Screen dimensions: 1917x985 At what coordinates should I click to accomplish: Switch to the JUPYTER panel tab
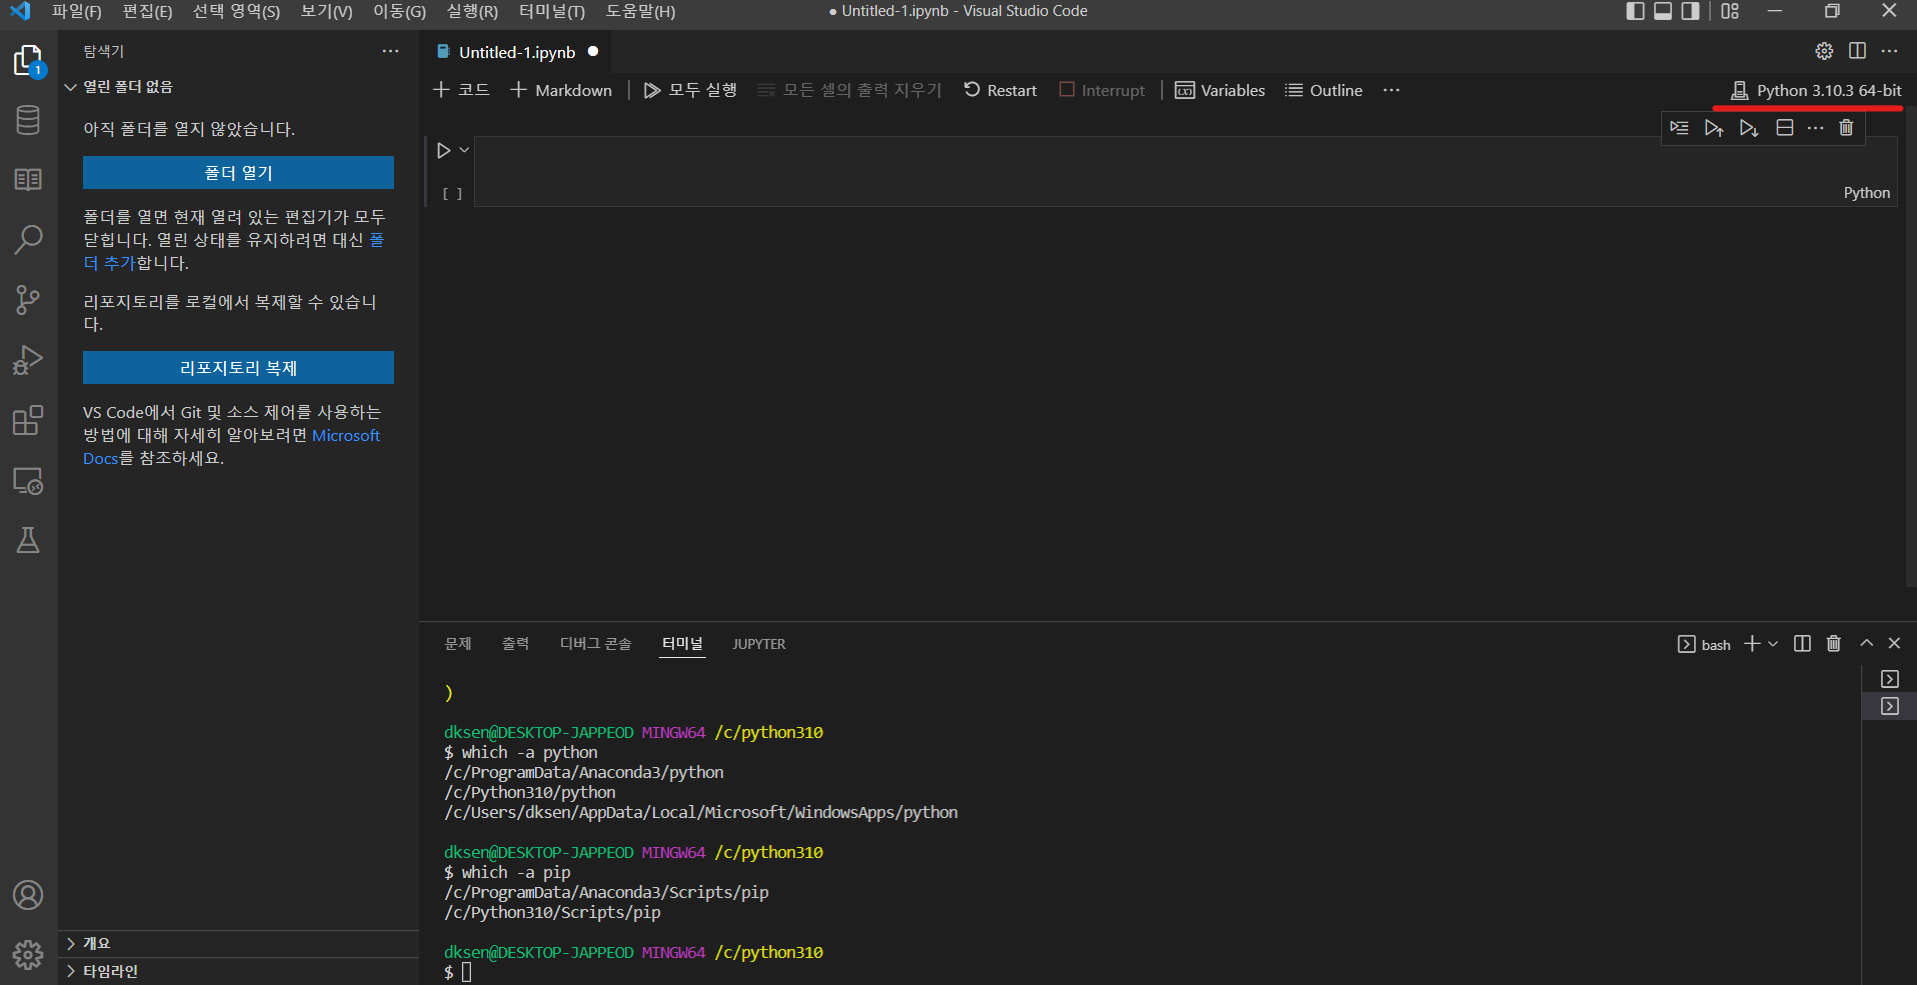(759, 644)
